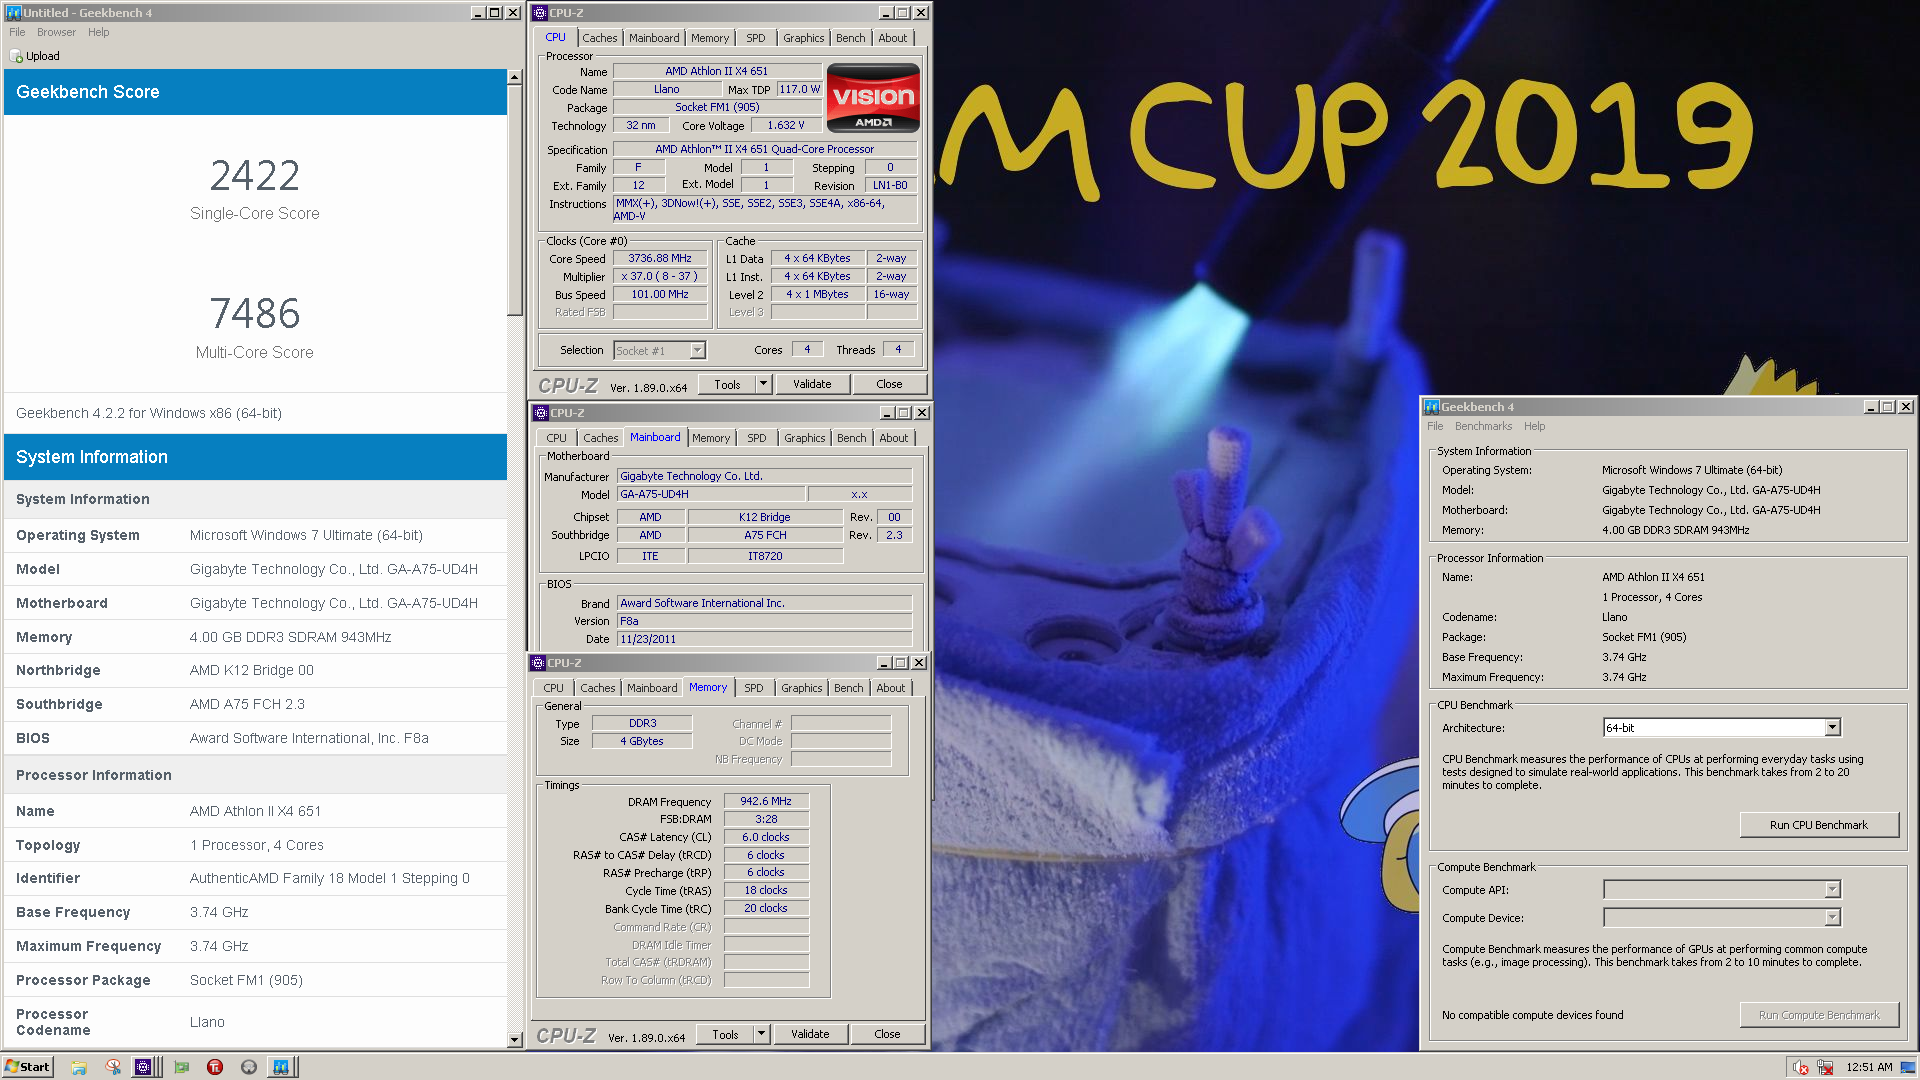This screenshot has height=1080, width=1920.
Task: Click the red round T taskbar icon
Action: [215, 1067]
